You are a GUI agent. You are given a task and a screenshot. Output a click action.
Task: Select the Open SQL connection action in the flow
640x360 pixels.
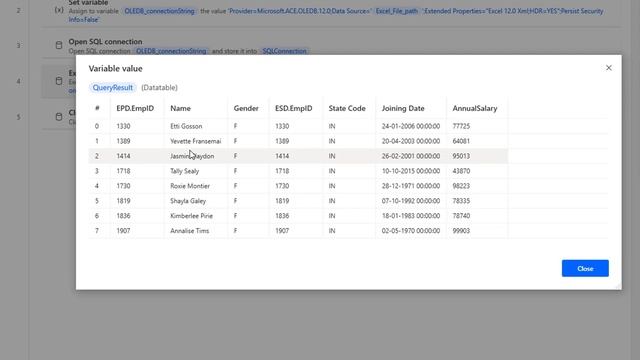coord(331,45)
